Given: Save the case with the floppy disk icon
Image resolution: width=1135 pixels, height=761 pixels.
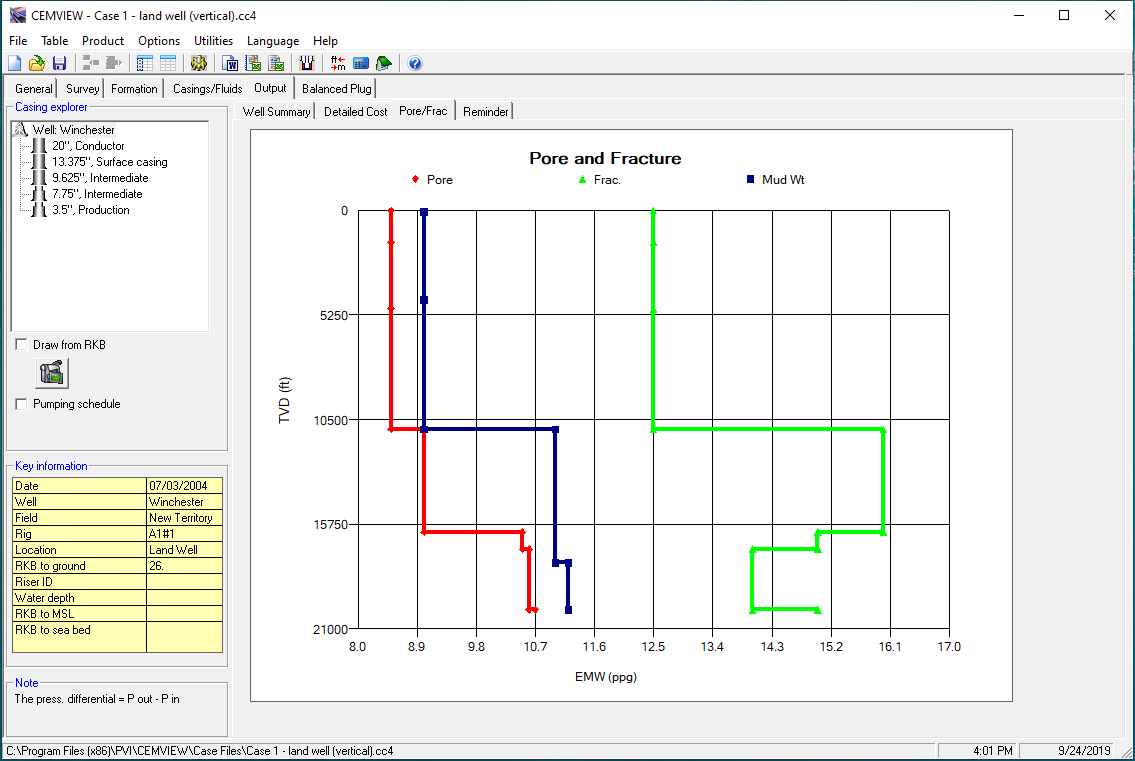Looking at the screenshot, I should (x=59, y=63).
